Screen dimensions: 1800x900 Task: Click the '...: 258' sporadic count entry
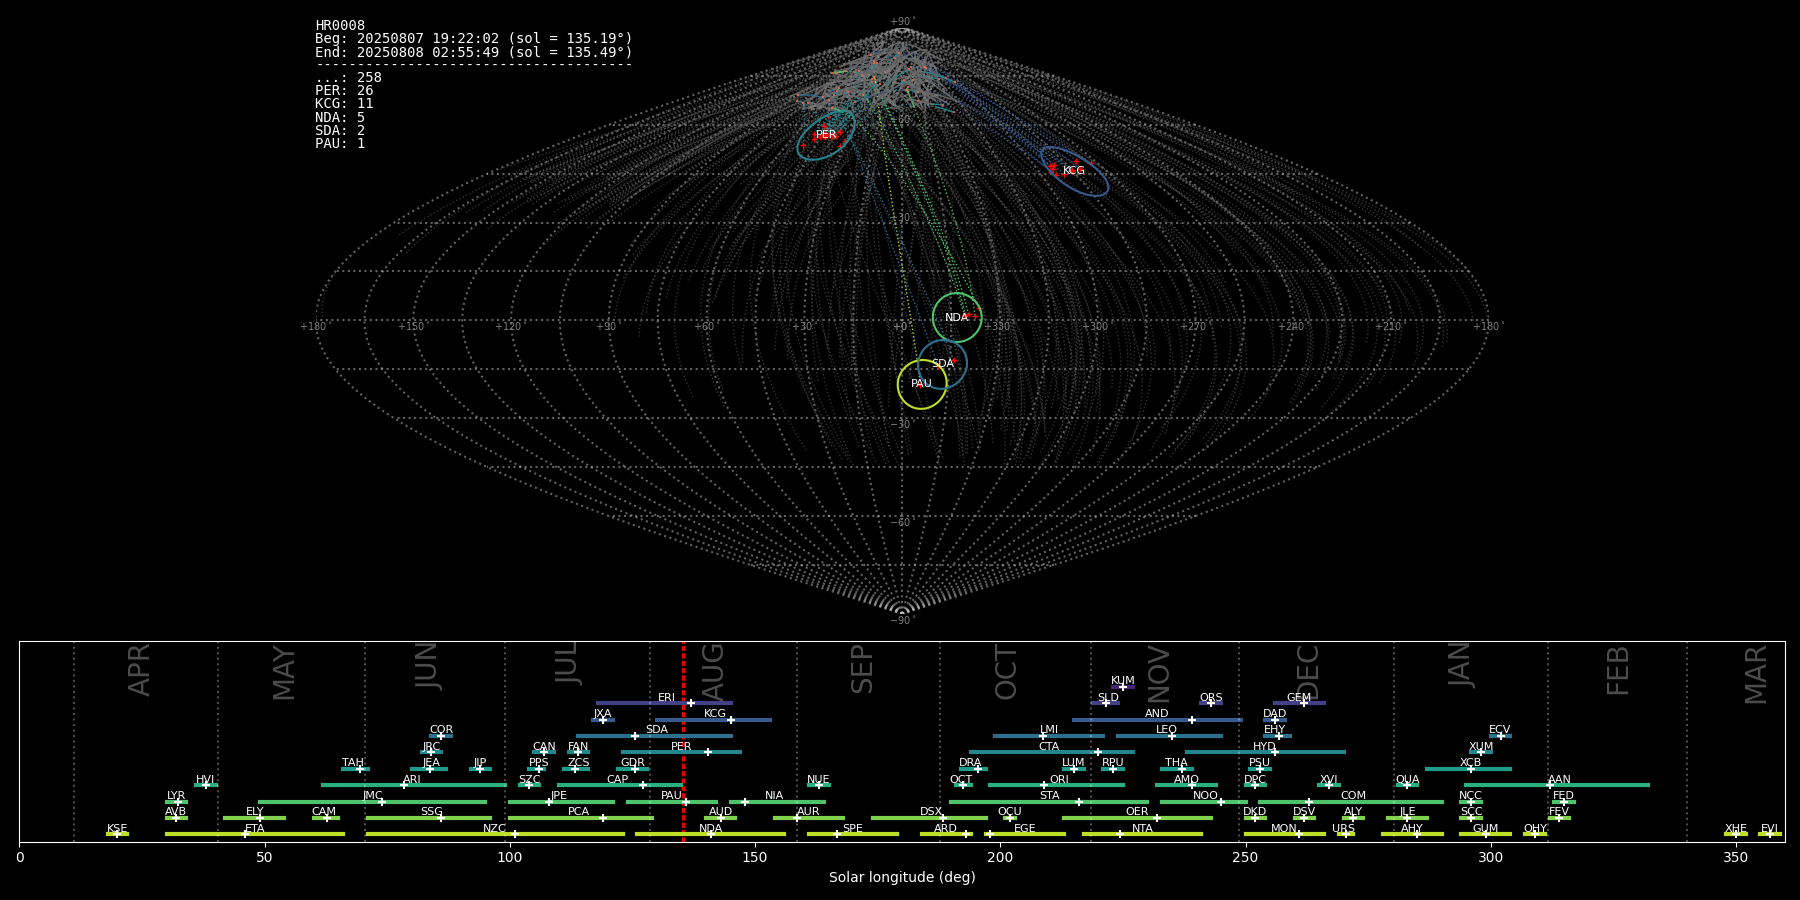(348, 78)
